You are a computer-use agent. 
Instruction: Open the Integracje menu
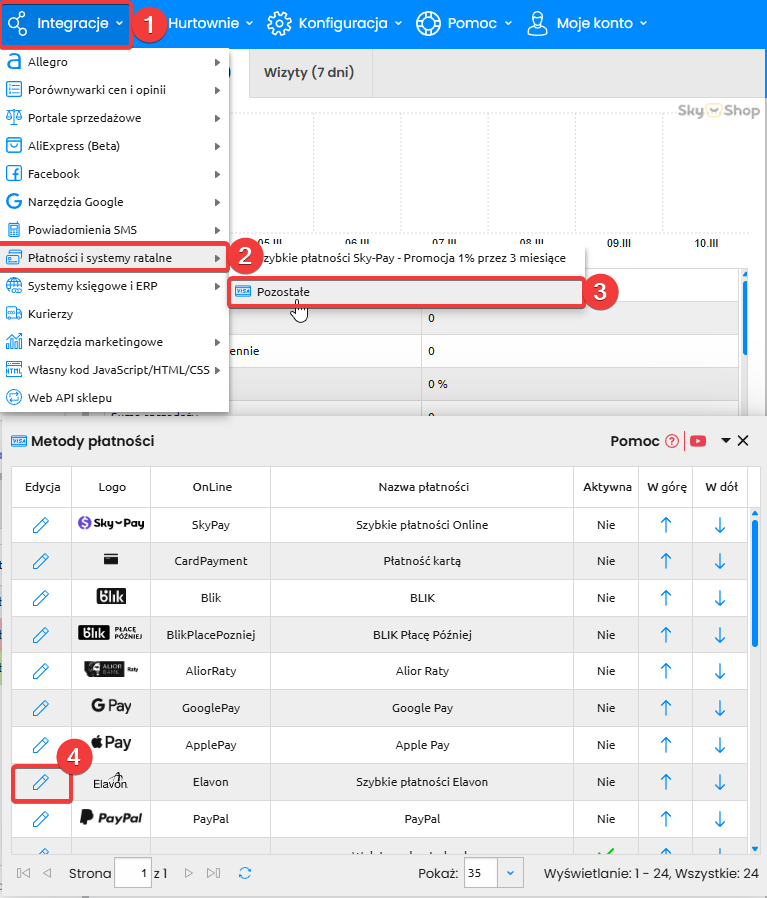pyautogui.click(x=66, y=23)
